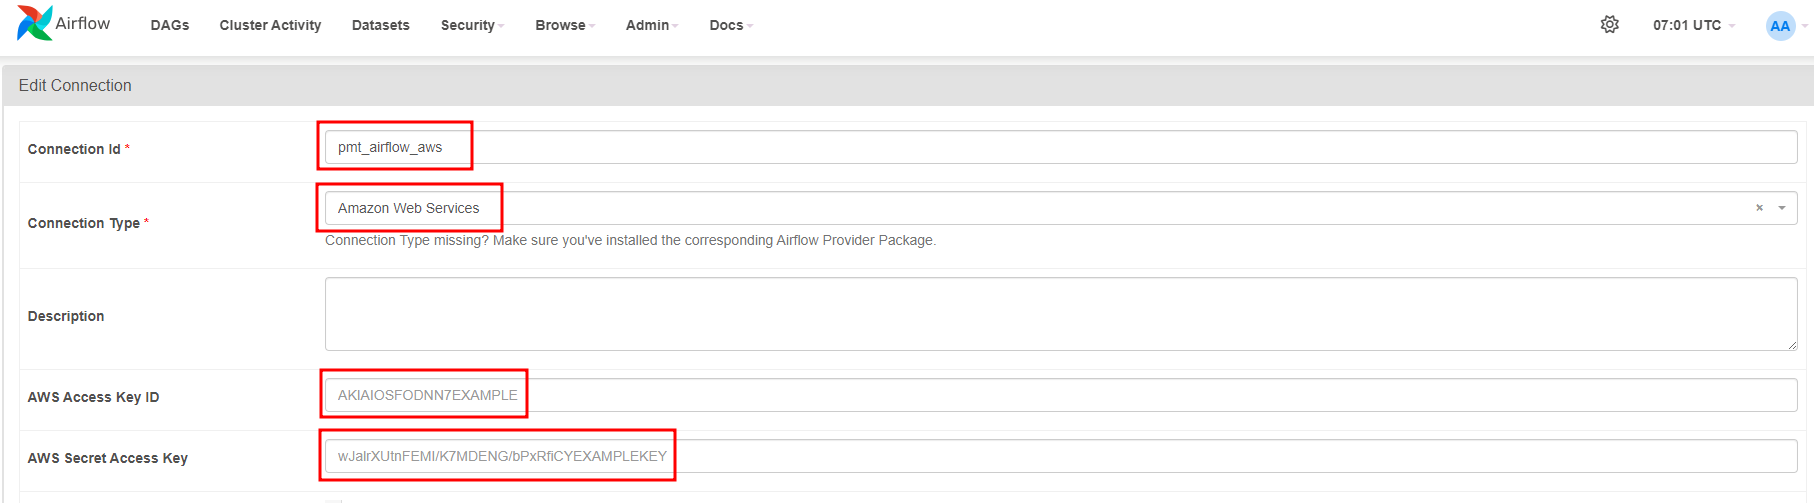
Task: Click the AWS Secret Access Key field
Action: (1061, 456)
